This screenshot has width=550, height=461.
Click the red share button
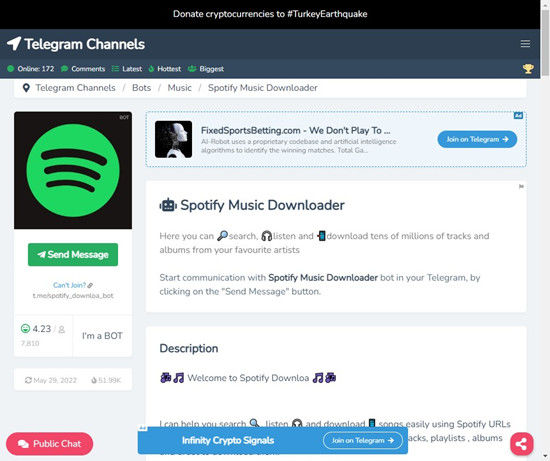(x=522, y=444)
